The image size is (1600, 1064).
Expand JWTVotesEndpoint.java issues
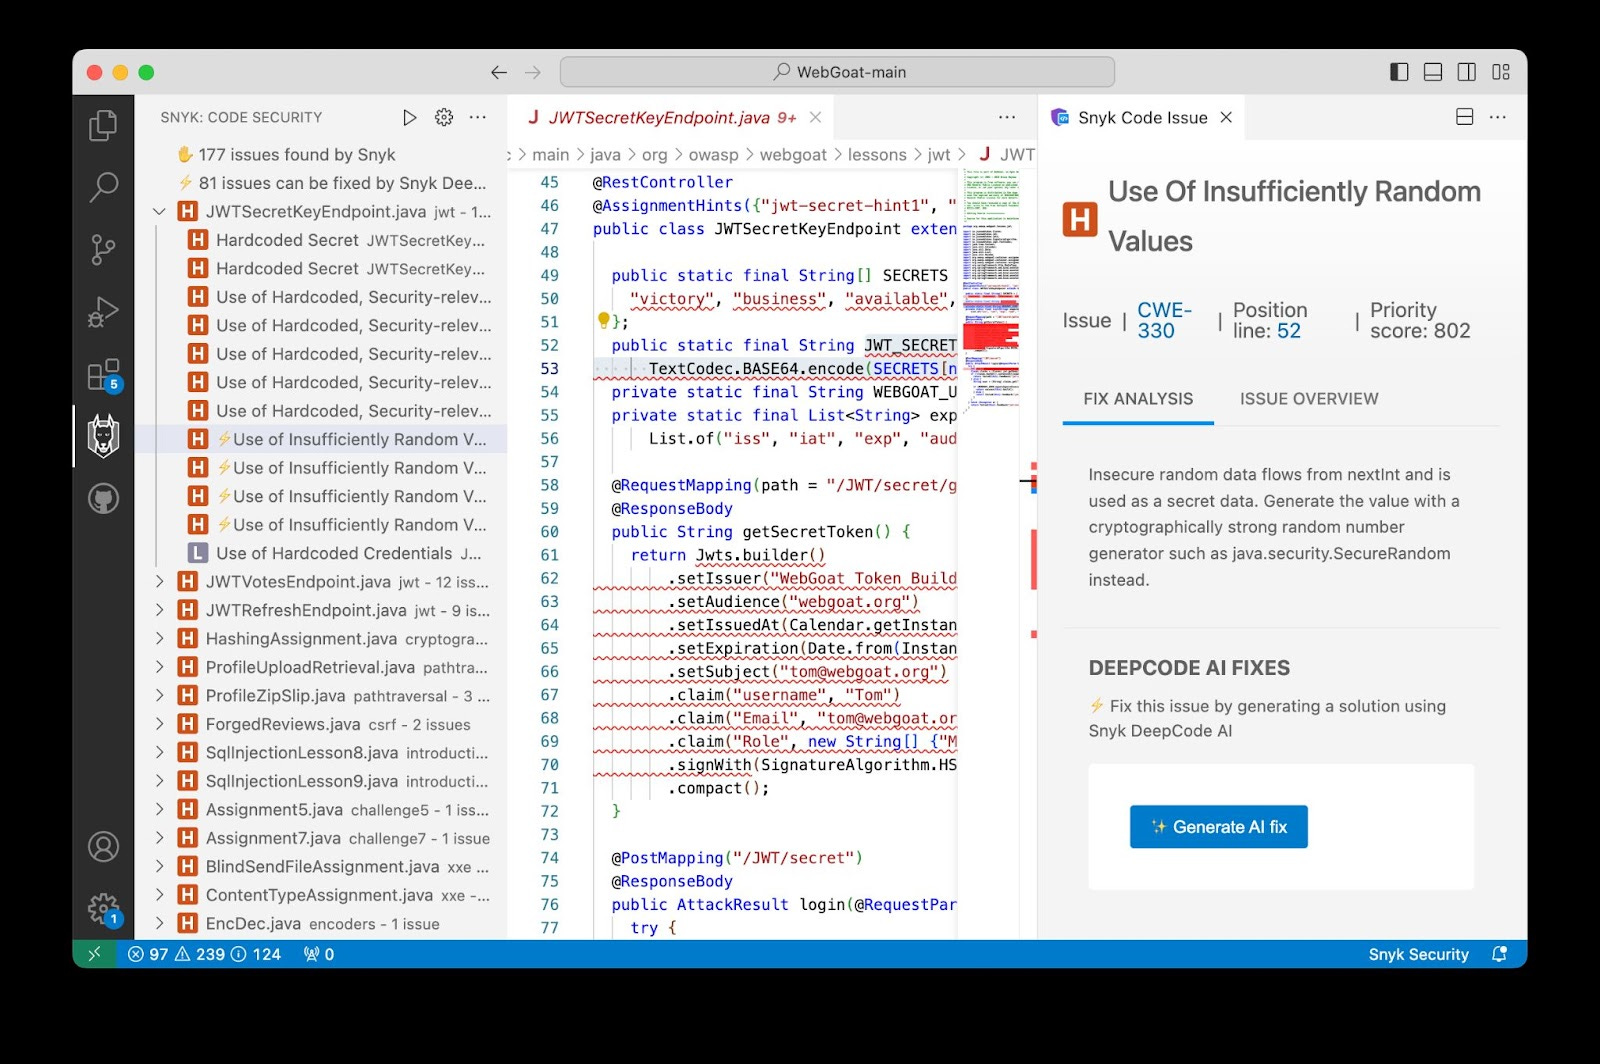159,582
